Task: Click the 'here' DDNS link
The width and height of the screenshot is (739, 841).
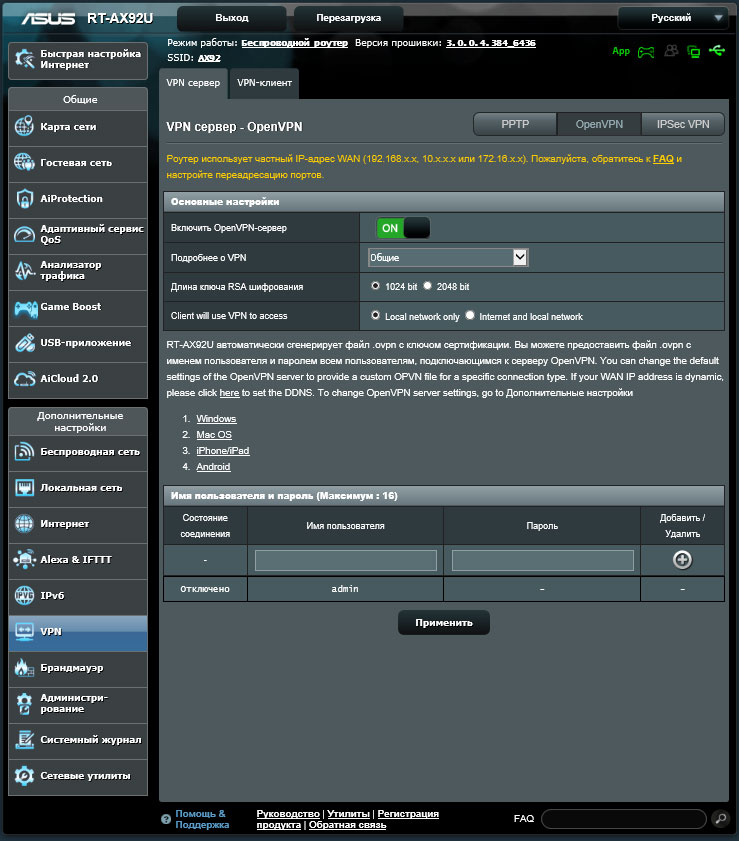Action: (229, 393)
